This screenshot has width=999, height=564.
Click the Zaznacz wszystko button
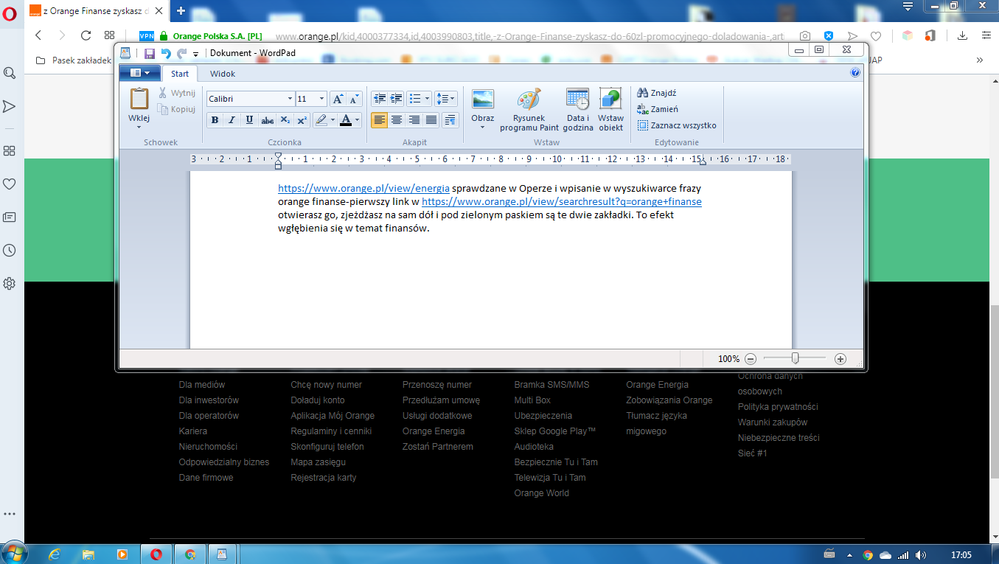[x=682, y=126]
